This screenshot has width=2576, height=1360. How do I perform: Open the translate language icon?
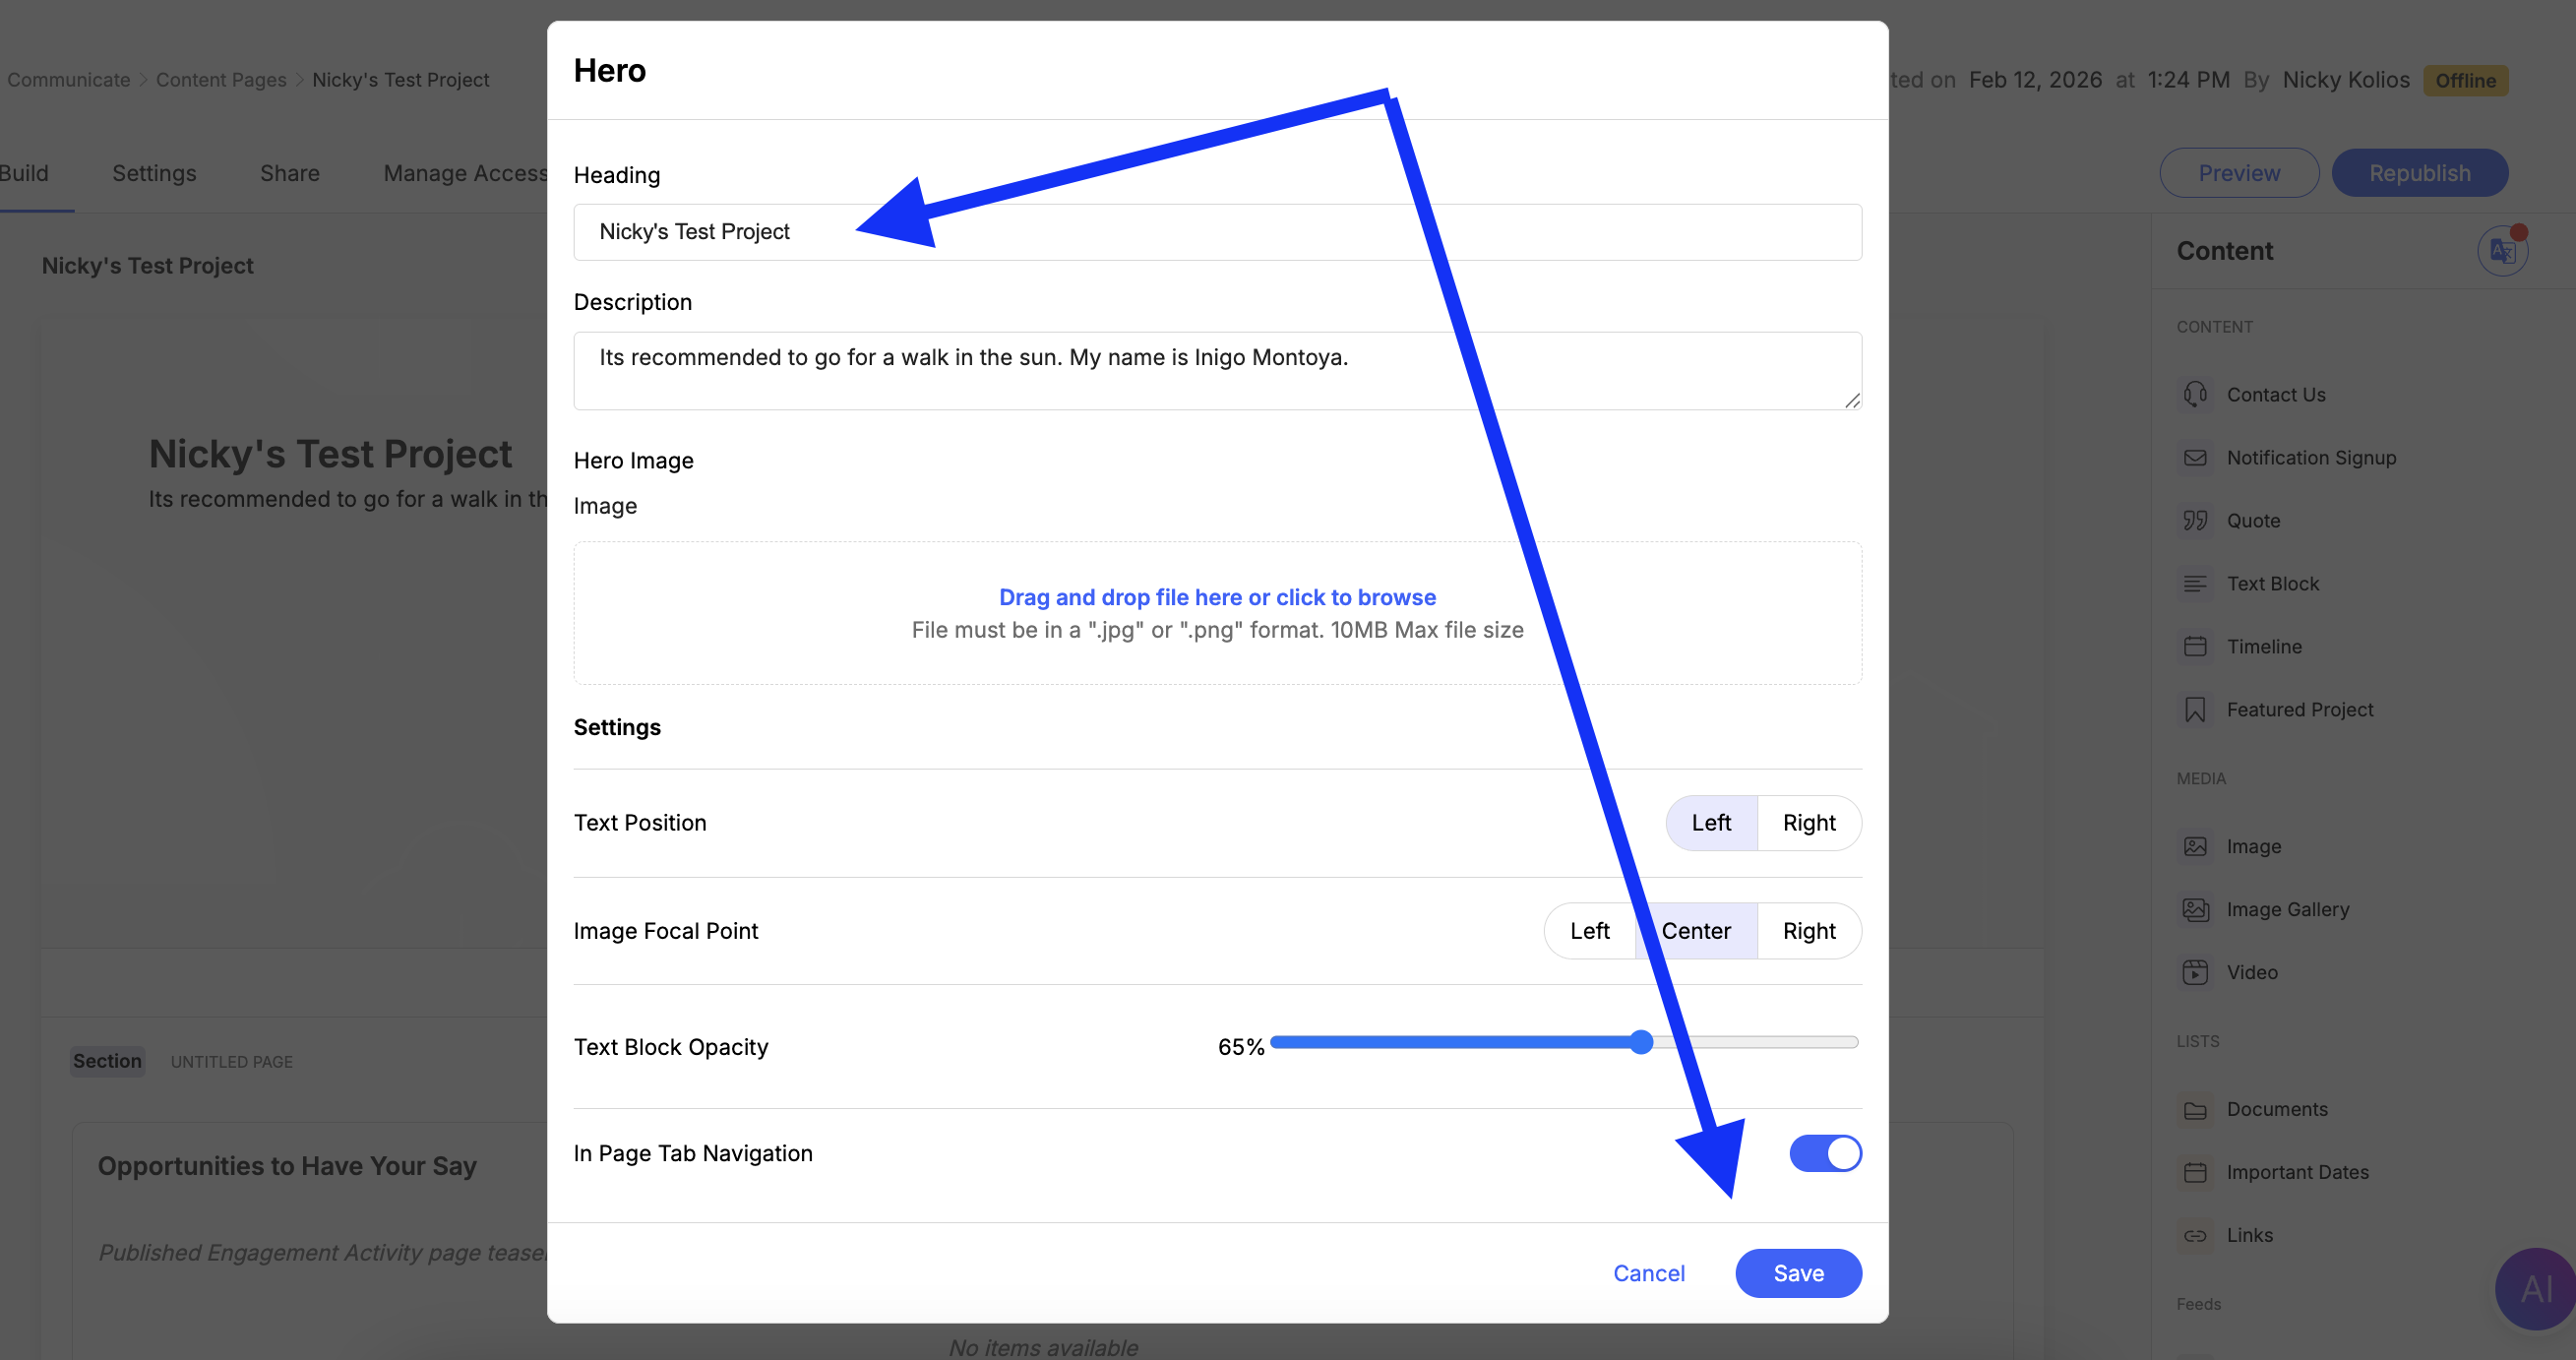coord(2502,251)
